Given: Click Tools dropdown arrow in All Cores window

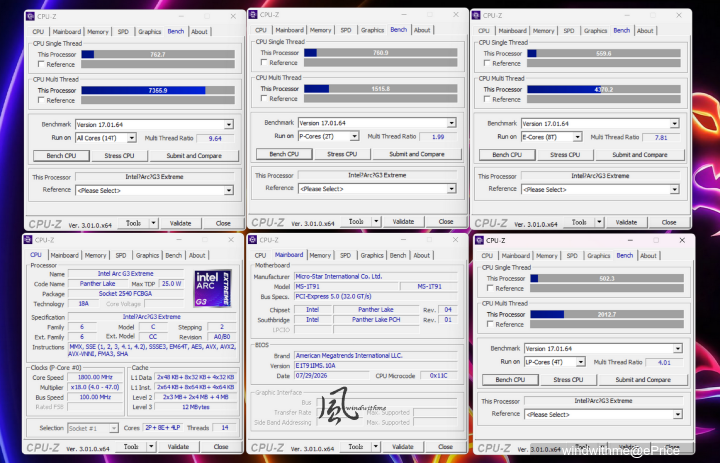Looking at the screenshot, I should [x=153, y=223].
